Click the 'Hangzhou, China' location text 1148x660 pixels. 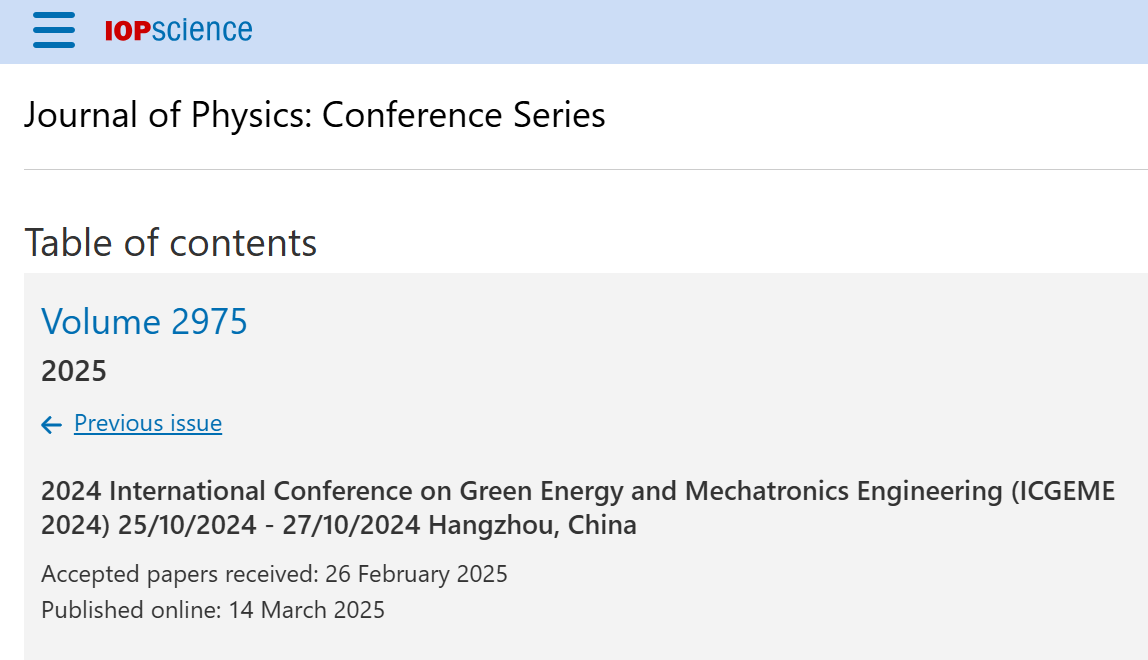click(x=532, y=525)
